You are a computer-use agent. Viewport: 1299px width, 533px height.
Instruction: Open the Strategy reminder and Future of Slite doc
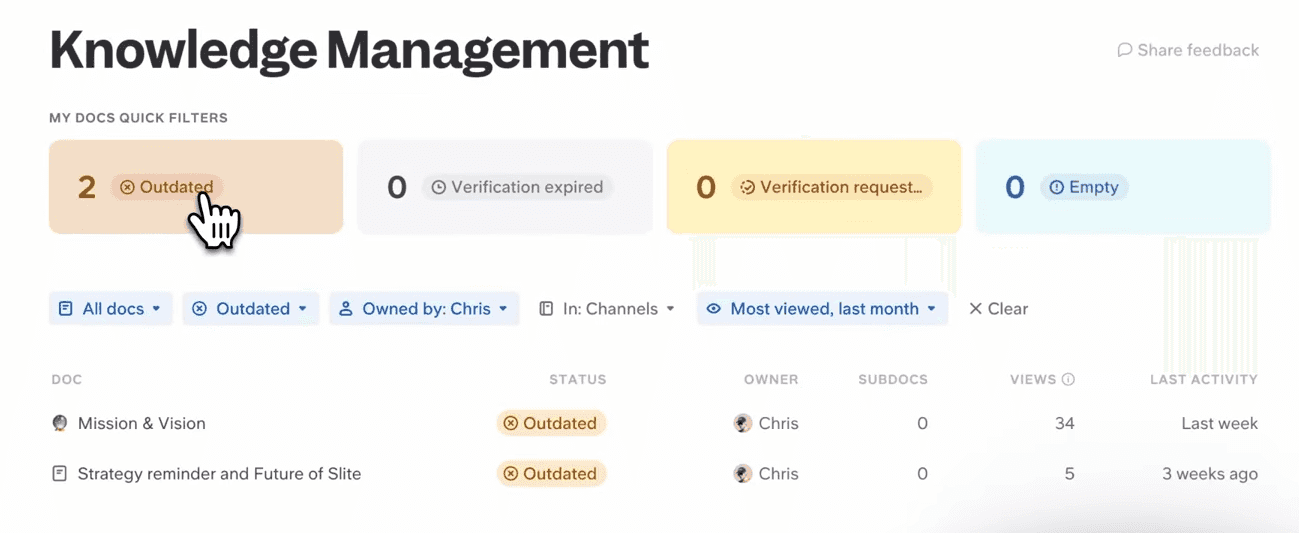[219, 474]
